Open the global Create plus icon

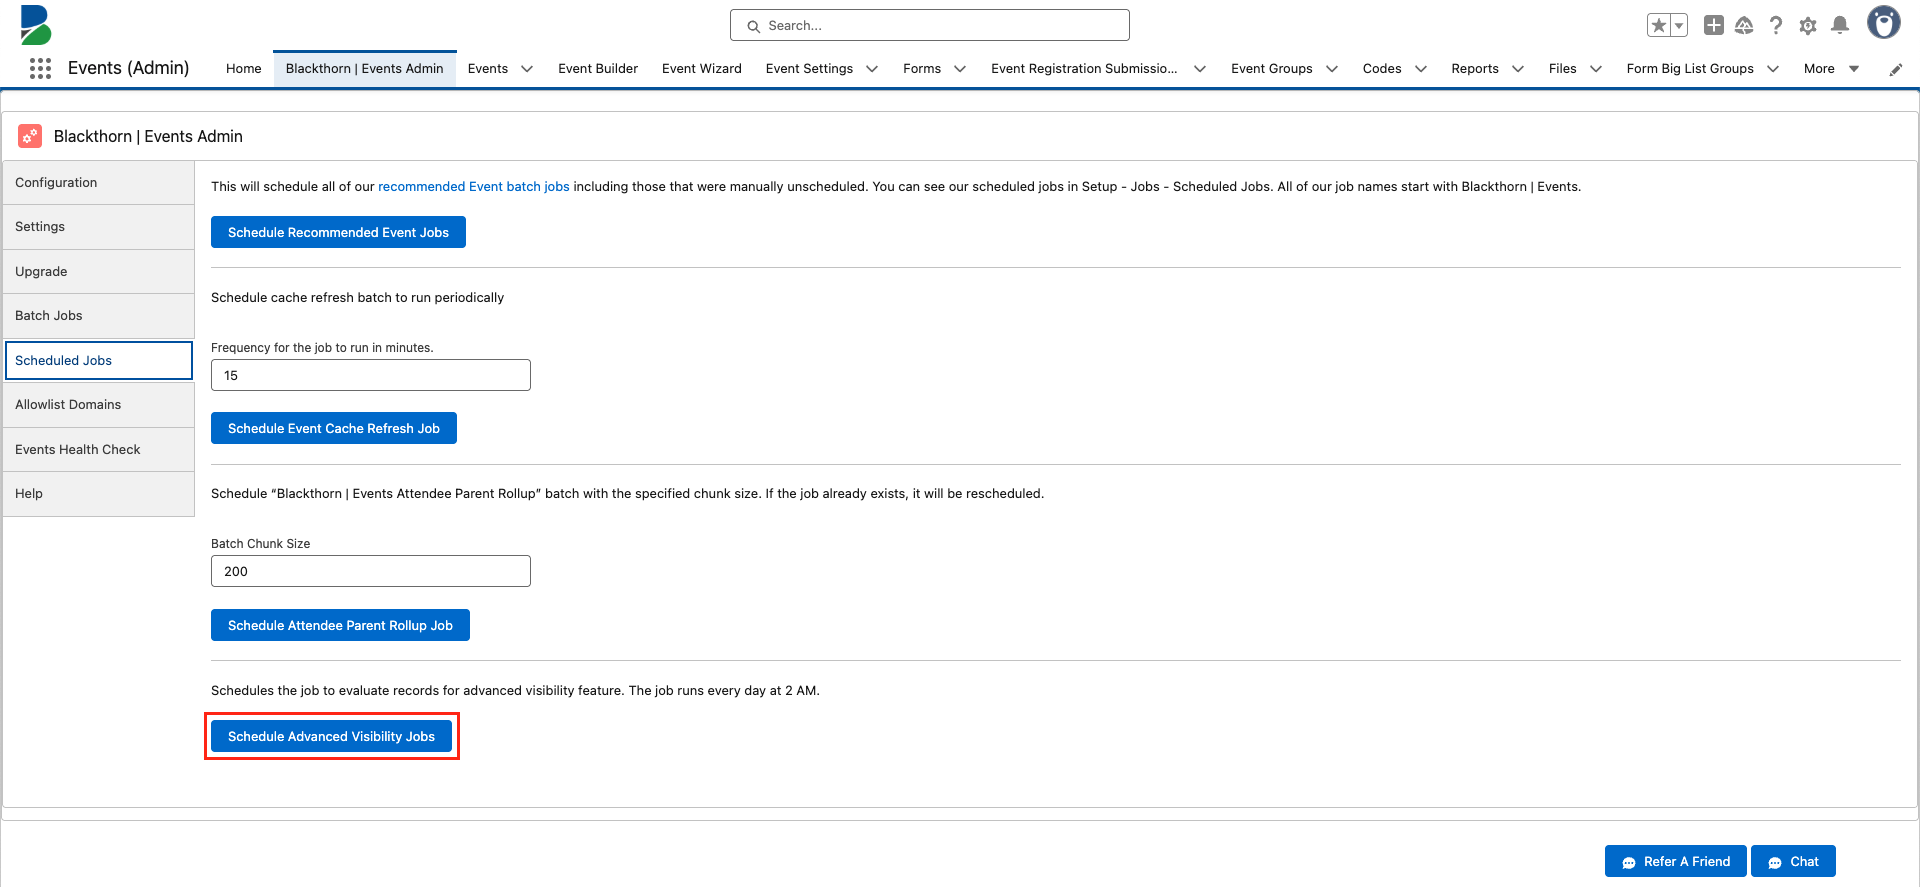(x=1714, y=26)
